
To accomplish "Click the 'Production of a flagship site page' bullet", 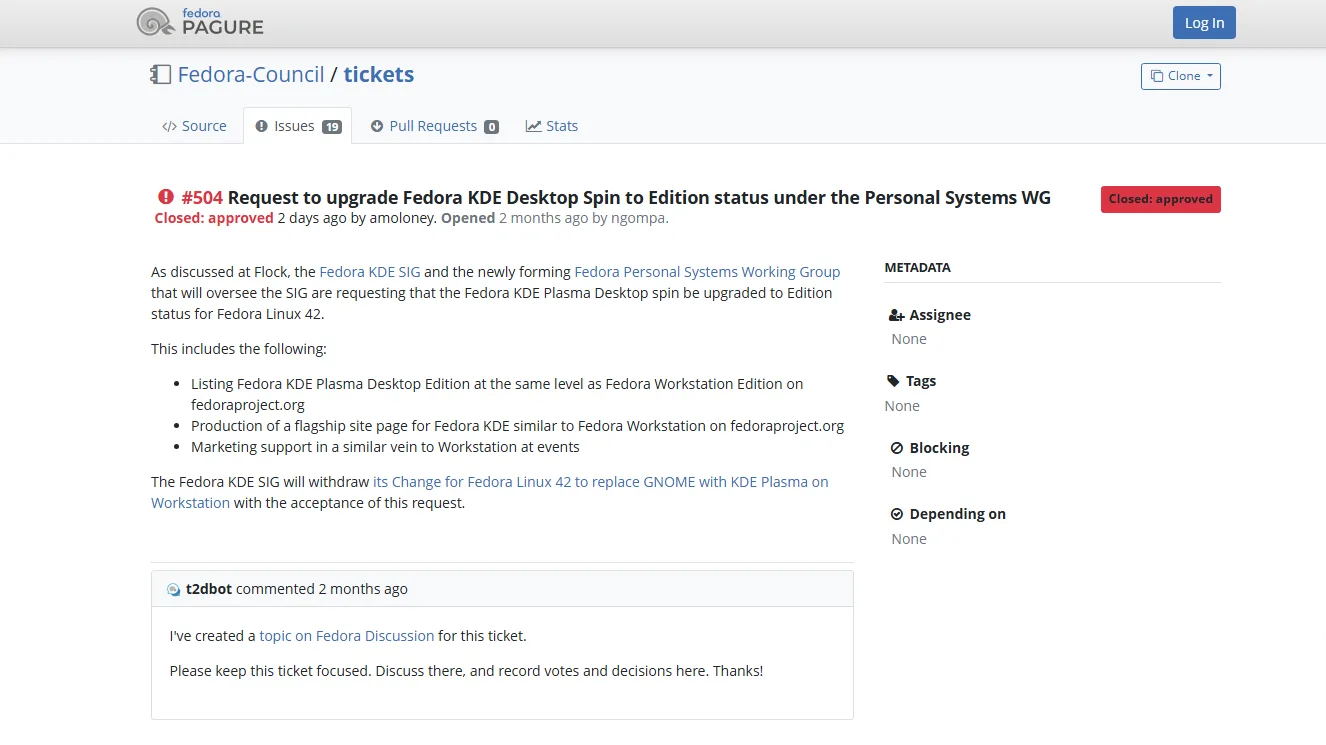I will pyautogui.click(x=517, y=426).
